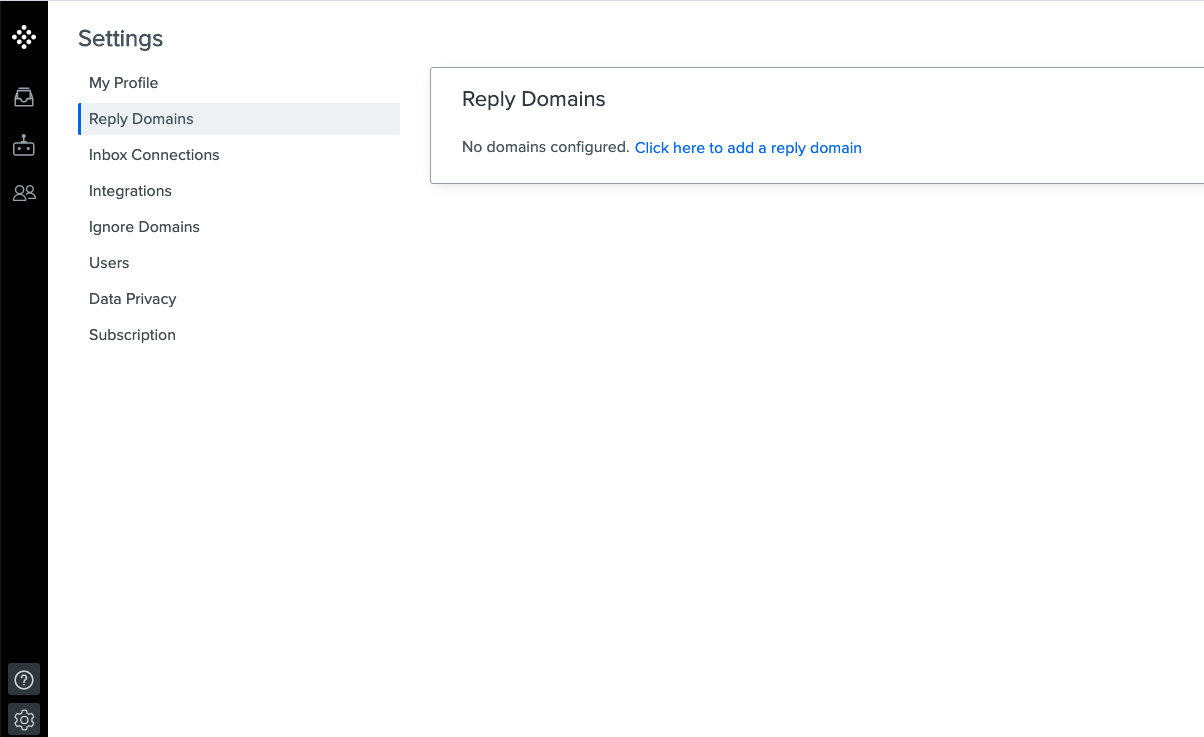The image size is (1204, 737).
Task: Open the Ignore Domains section
Action: (144, 227)
